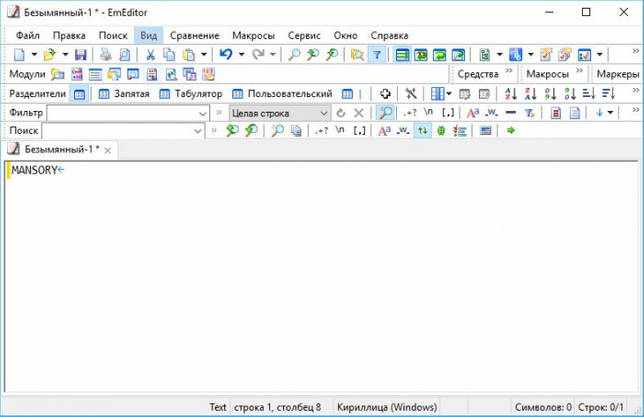Click the Copy icon in main toolbar
644x417 pixels.
169,55
